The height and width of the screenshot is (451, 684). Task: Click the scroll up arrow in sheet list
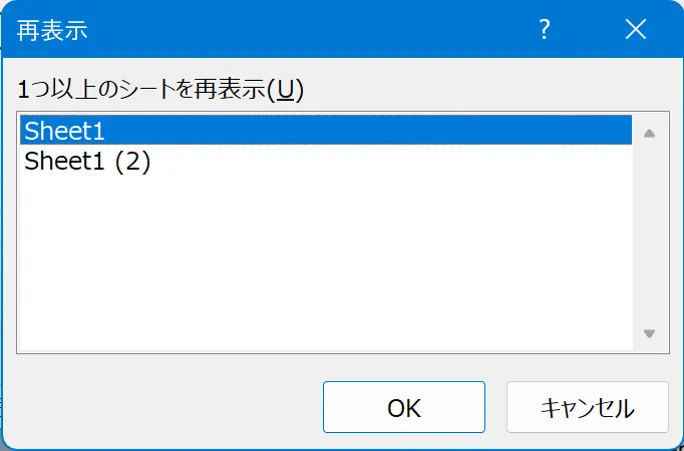click(x=649, y=133)
